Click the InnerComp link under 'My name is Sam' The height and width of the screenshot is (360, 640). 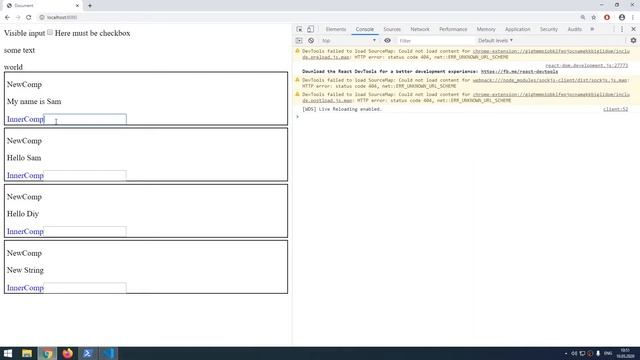tap(25, 119)
